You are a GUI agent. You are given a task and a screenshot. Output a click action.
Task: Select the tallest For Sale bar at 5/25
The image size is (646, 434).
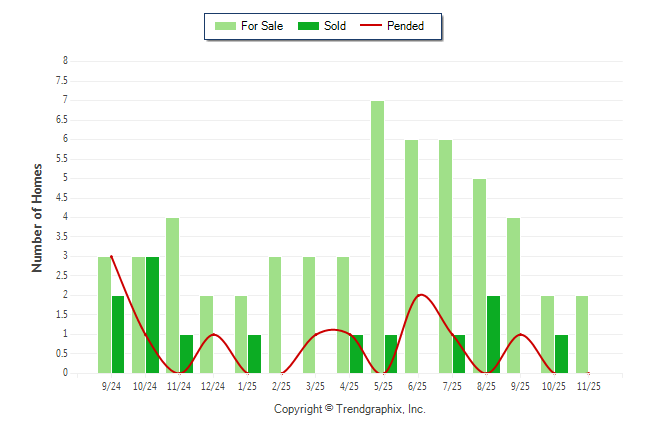click(x=377, y=237)
